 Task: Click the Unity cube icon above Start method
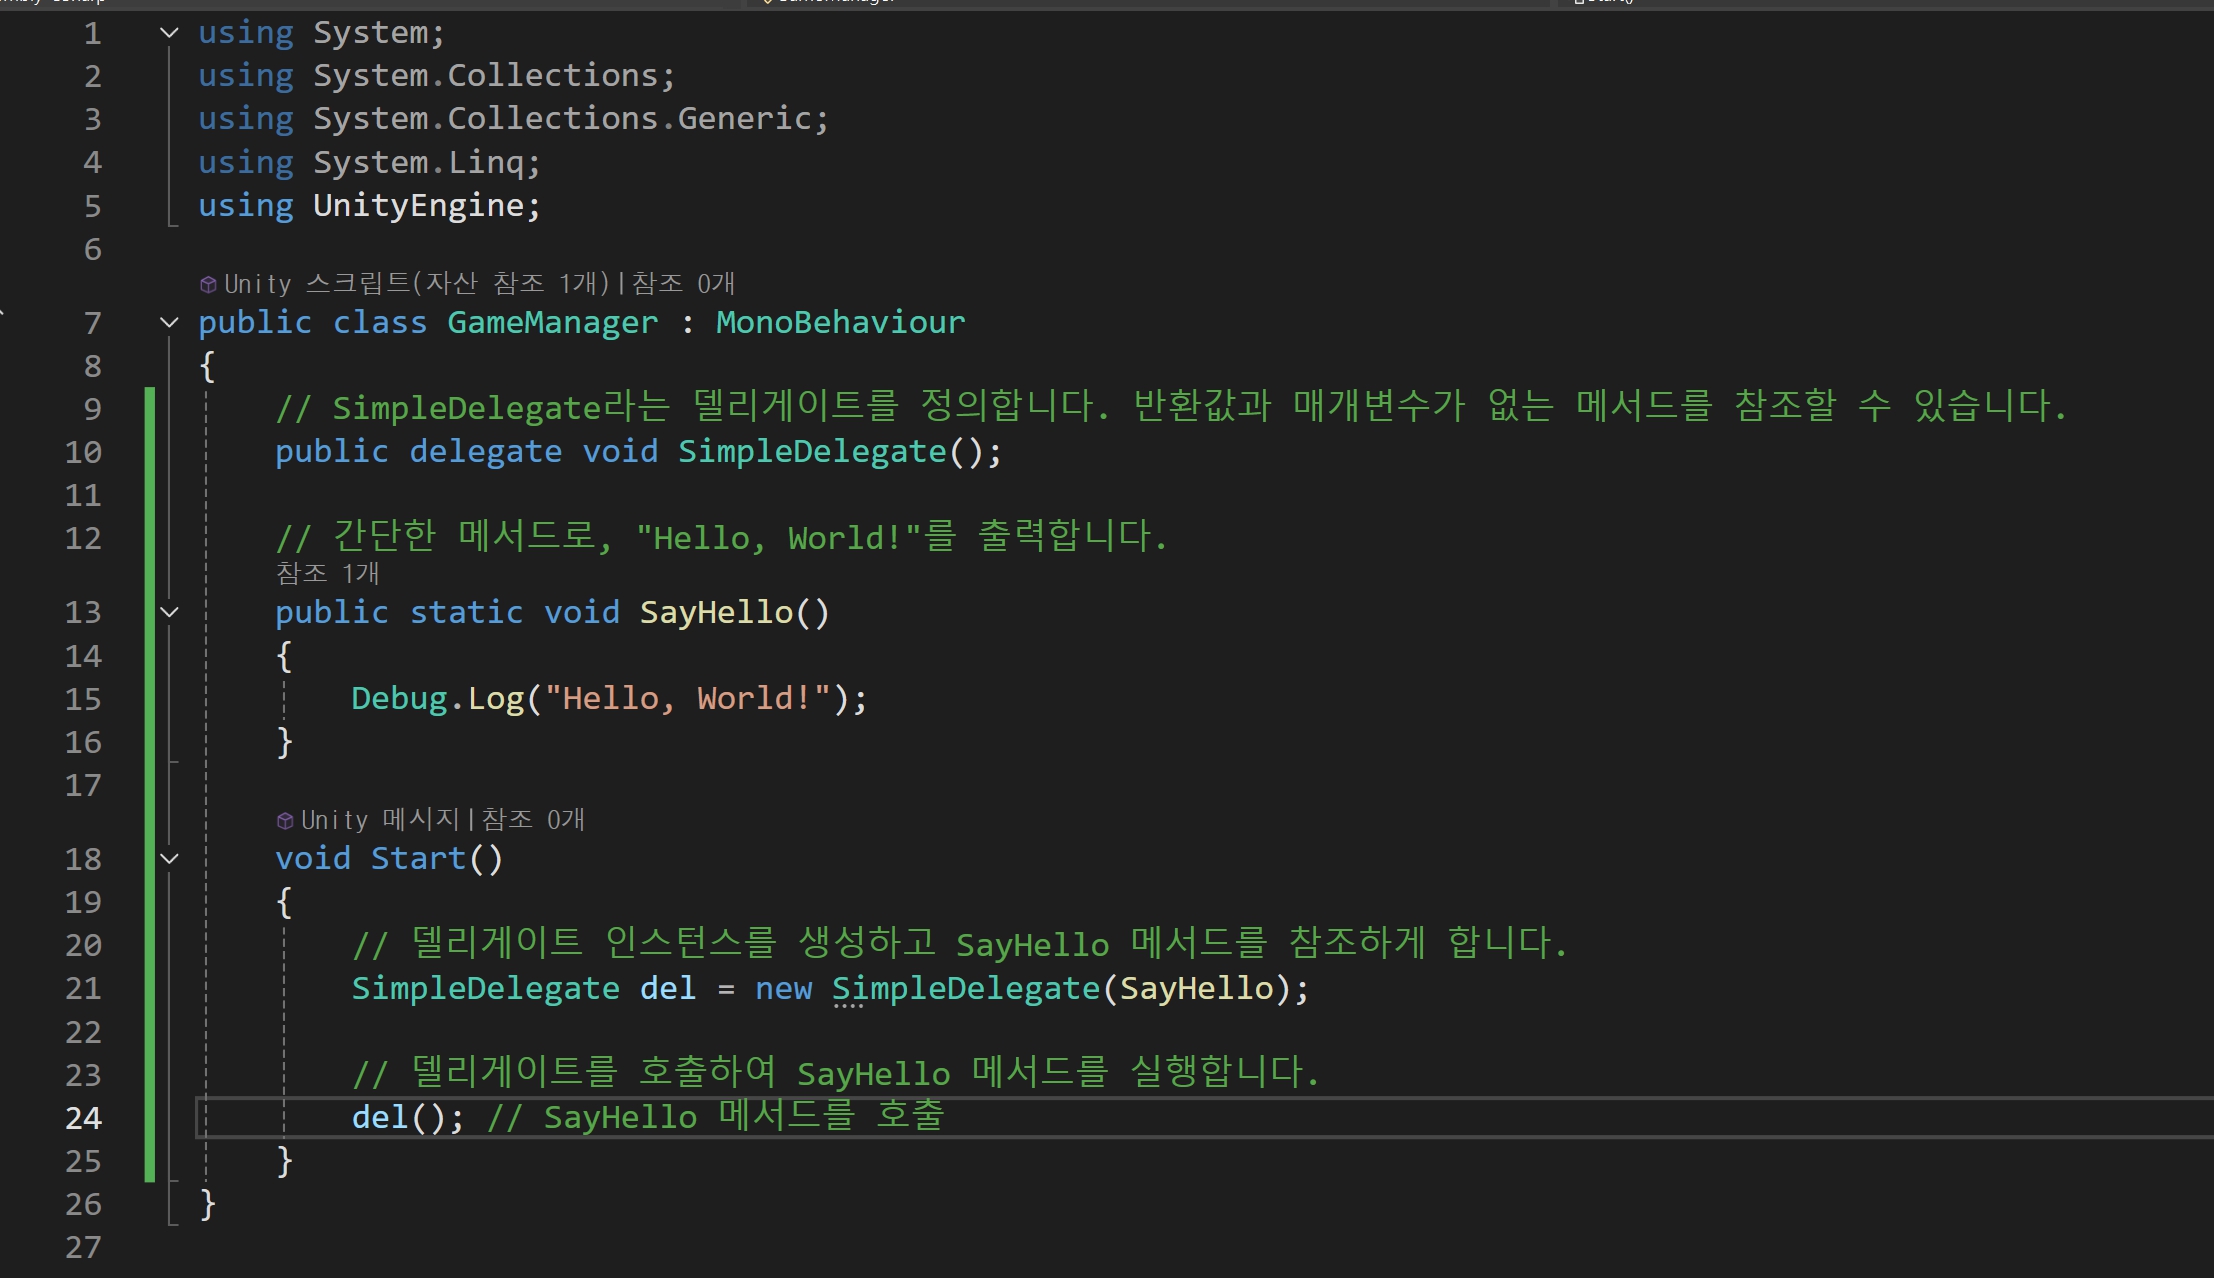click(285, 821)
